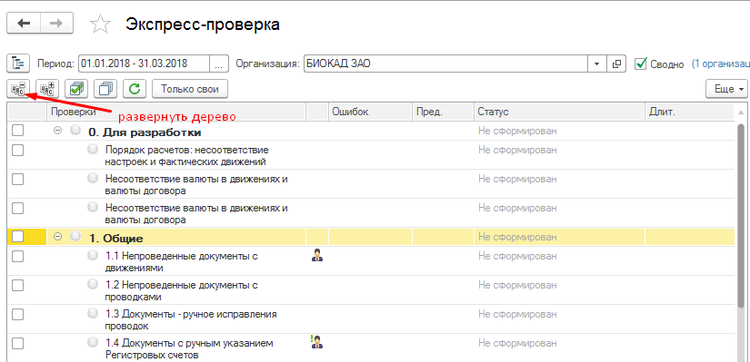Check all items toolbar icon
Screen dimensions: 750x362
click(77, 88)
